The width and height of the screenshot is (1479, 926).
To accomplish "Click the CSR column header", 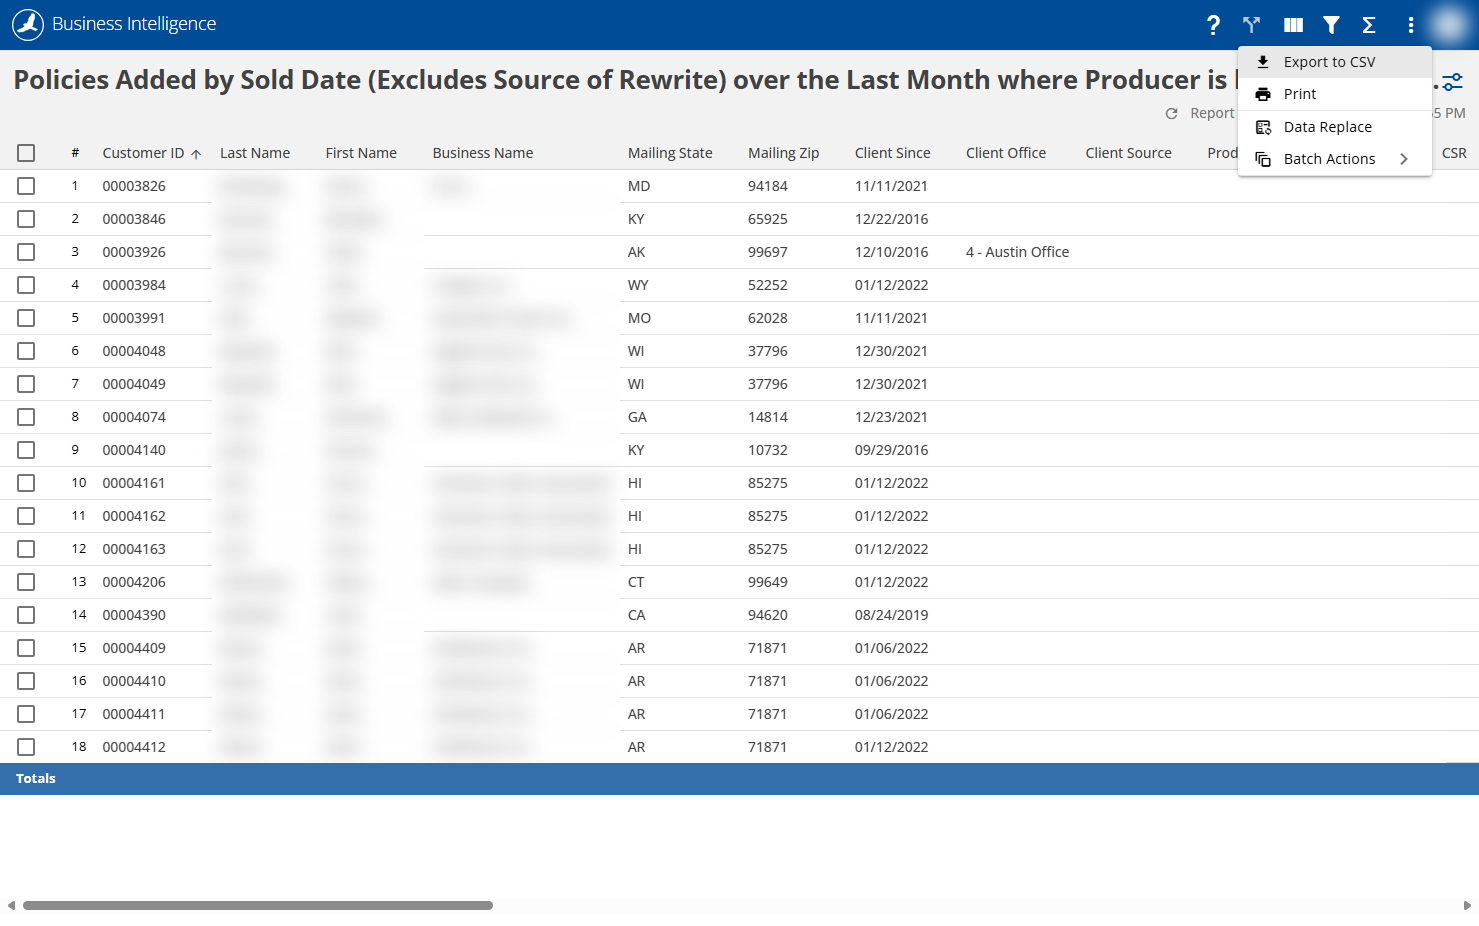I will point(1454,153).
